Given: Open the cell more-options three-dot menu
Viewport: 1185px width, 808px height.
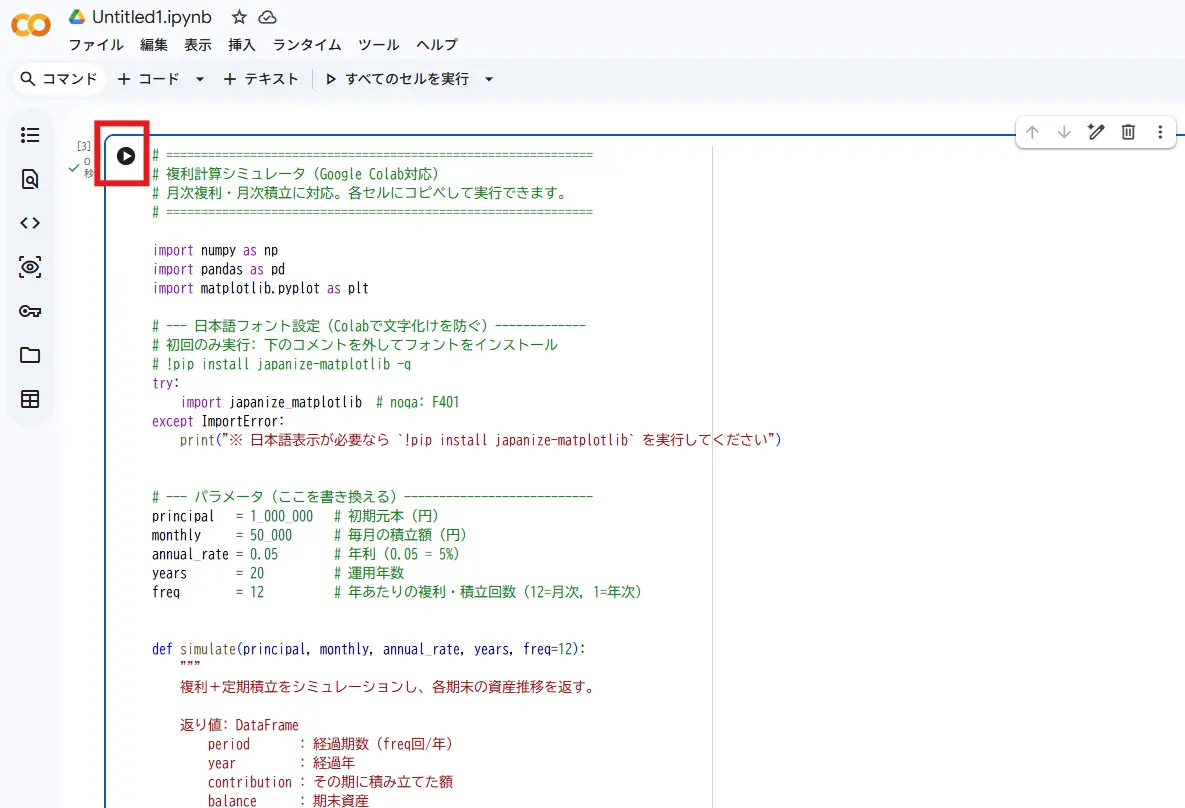Looking at the screenshot, I should (x=1160, y=132).
